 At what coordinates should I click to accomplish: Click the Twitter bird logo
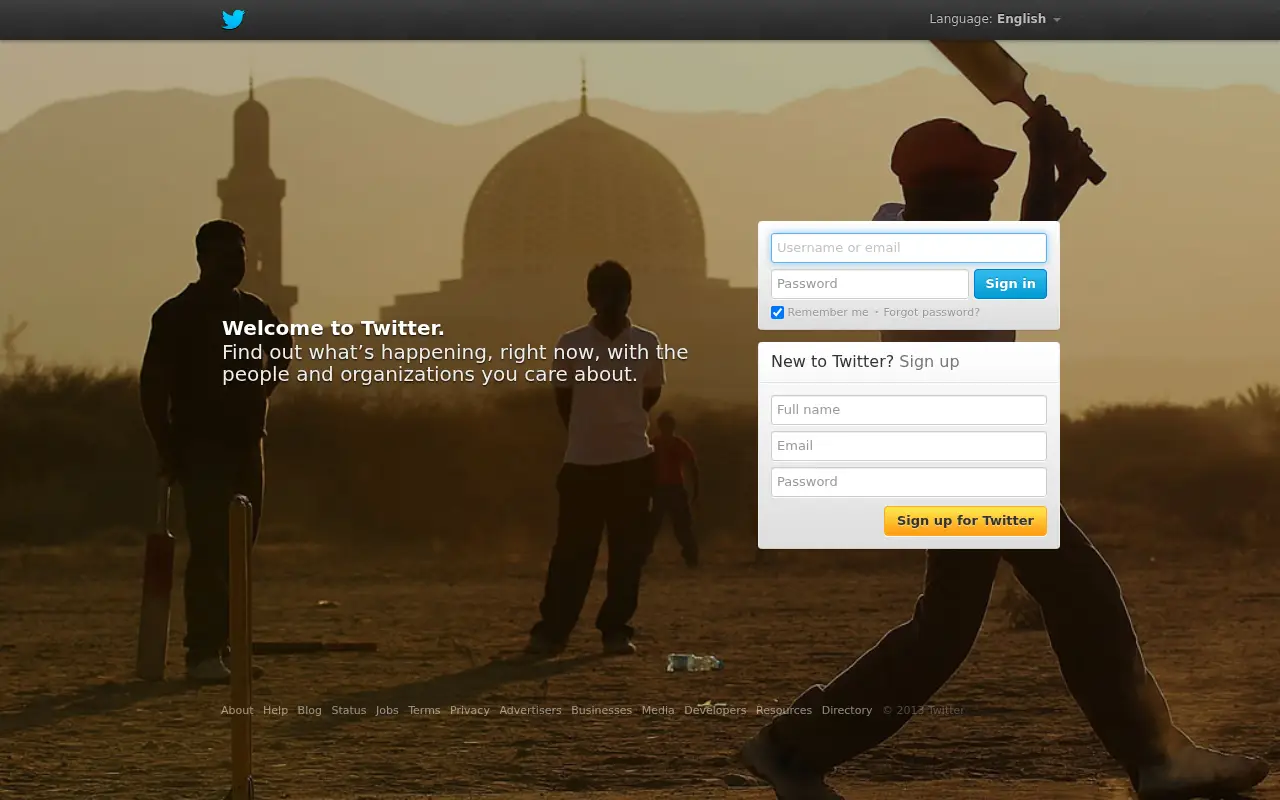point(233,19)
